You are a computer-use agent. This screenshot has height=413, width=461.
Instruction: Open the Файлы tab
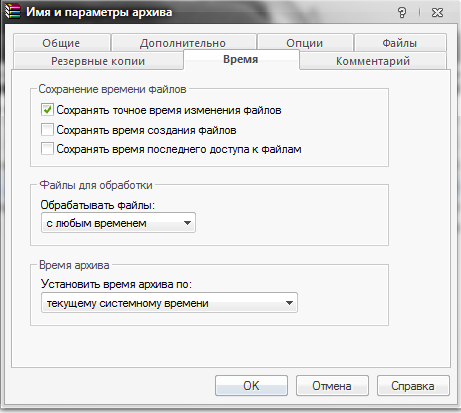click(x=400, y=43)
